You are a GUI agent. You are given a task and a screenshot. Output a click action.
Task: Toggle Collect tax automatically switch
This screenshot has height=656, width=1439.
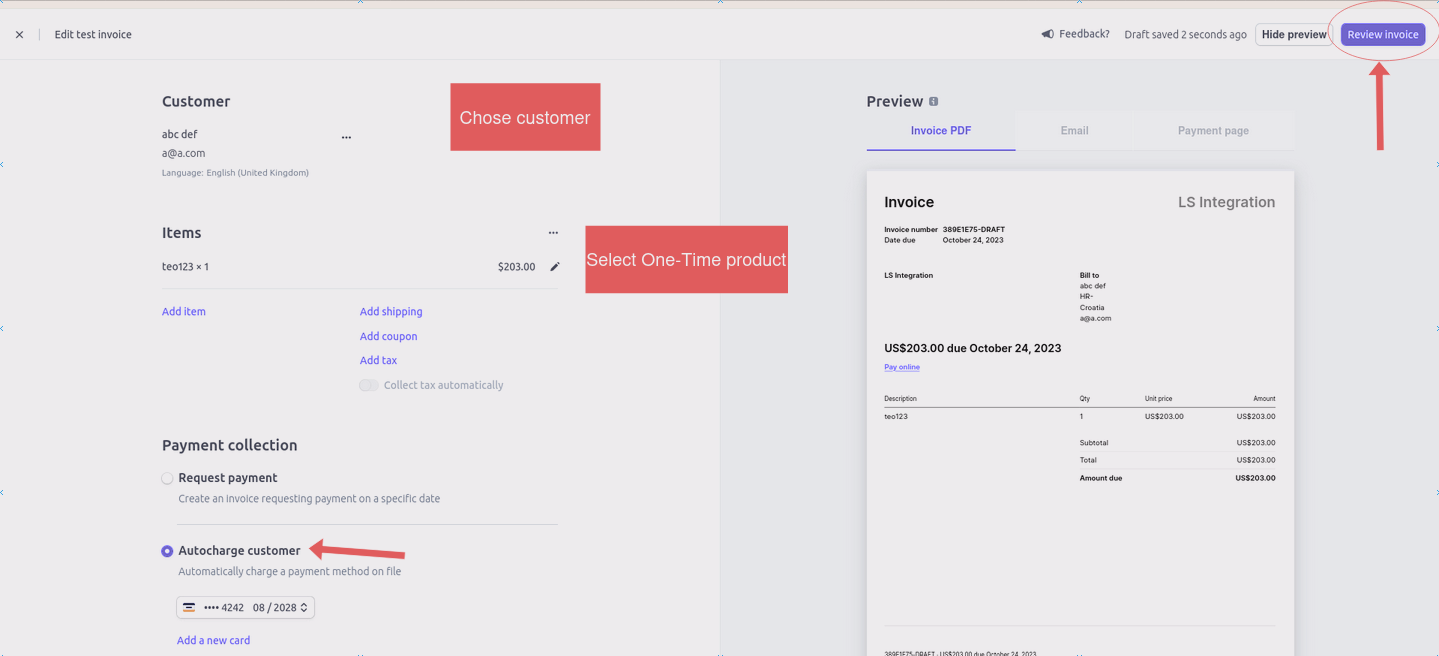pos(369,386)
